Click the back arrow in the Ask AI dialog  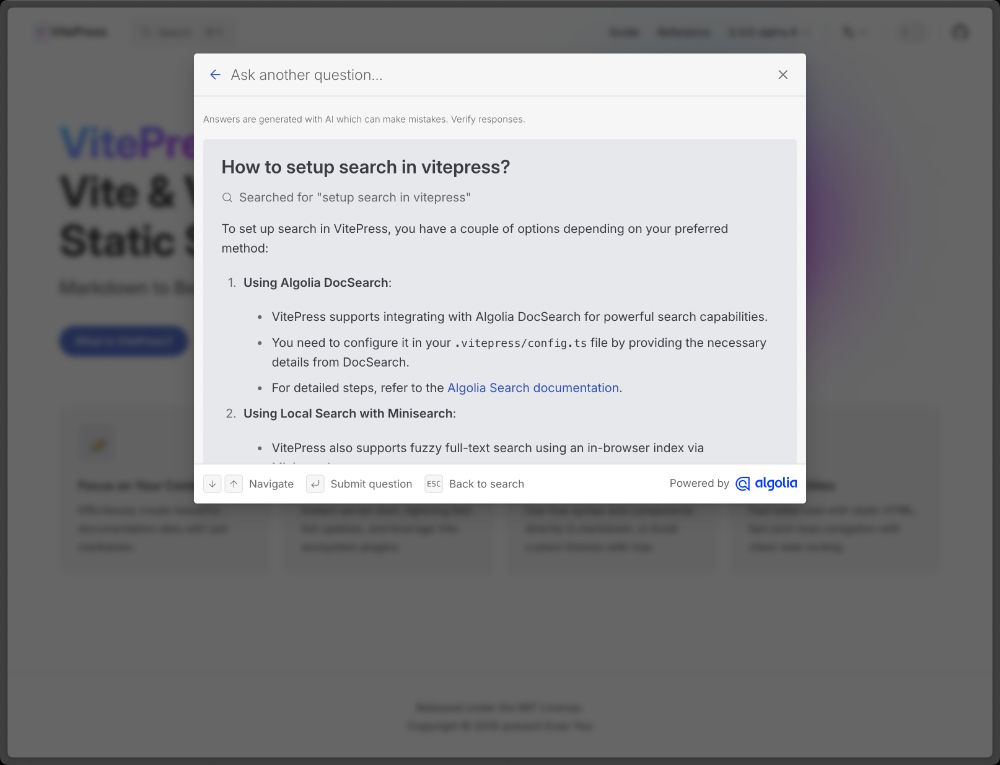215,75
